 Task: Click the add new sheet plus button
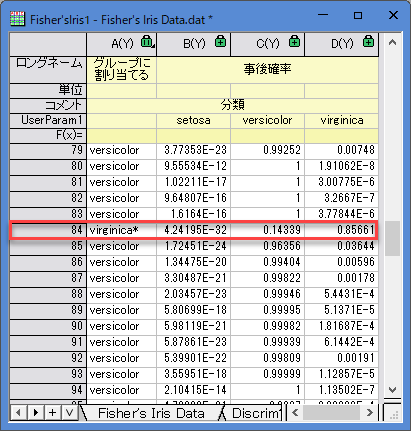[x=52, y=413]
